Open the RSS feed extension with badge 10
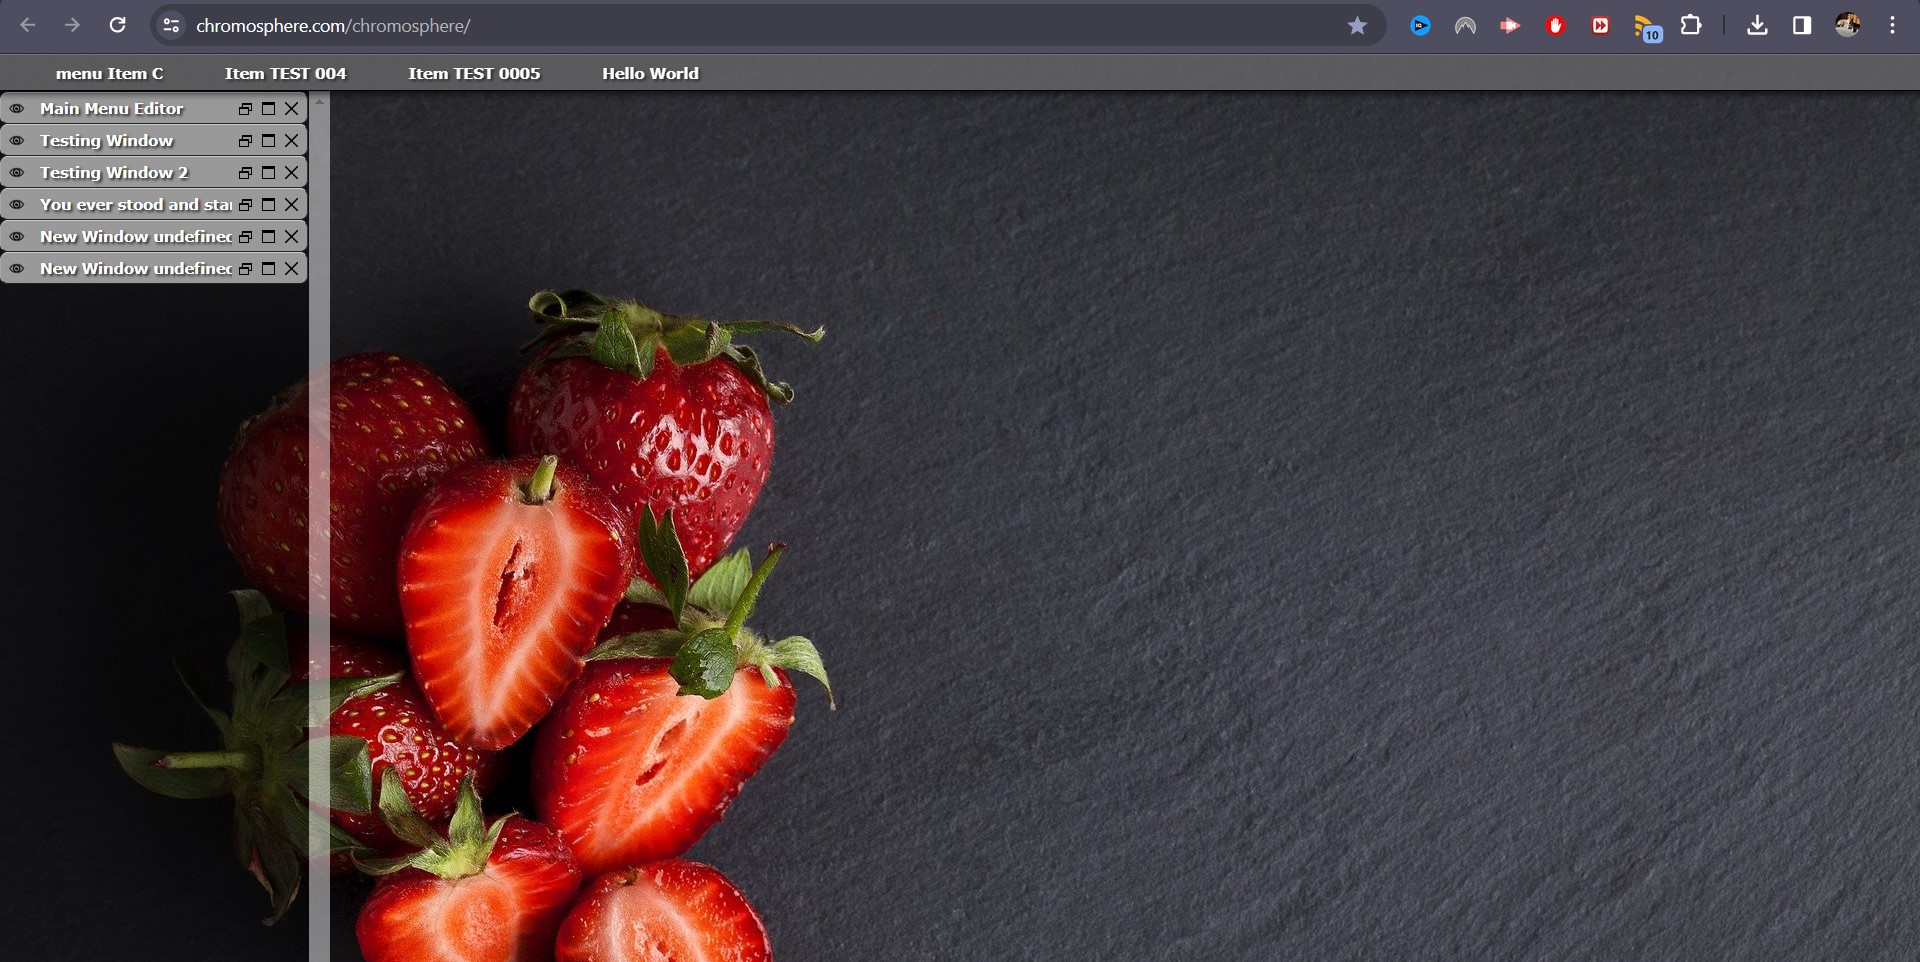Image resolution: width=1920 pixels, height=962 pixels. click(x=1647, y=27)
